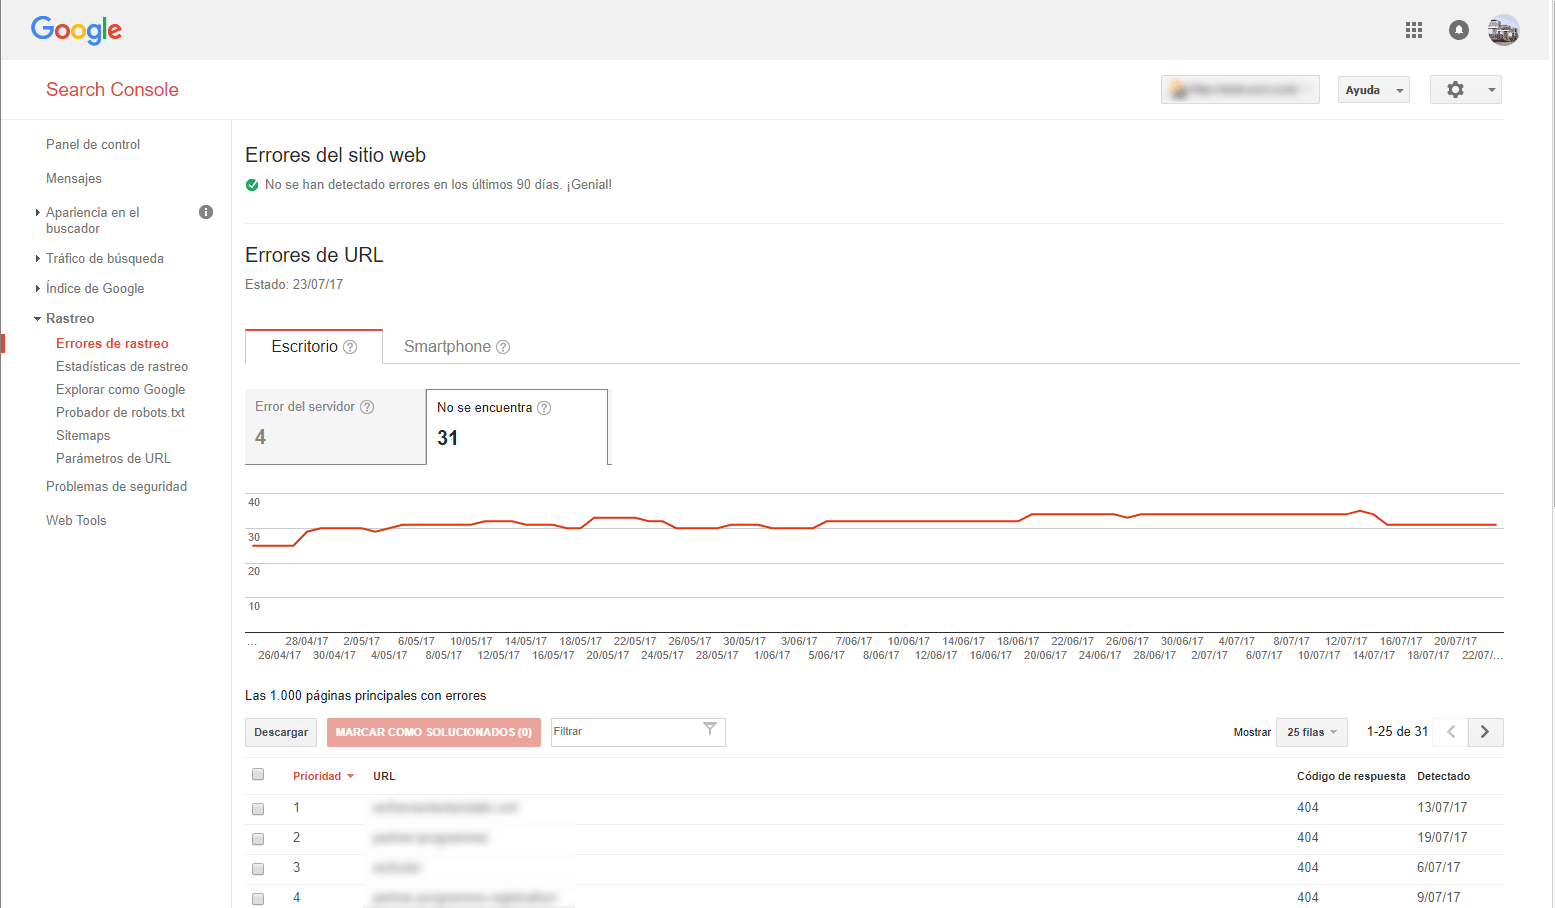Click the Google logo
The image size is (1555, 908).
coord(76,30)
